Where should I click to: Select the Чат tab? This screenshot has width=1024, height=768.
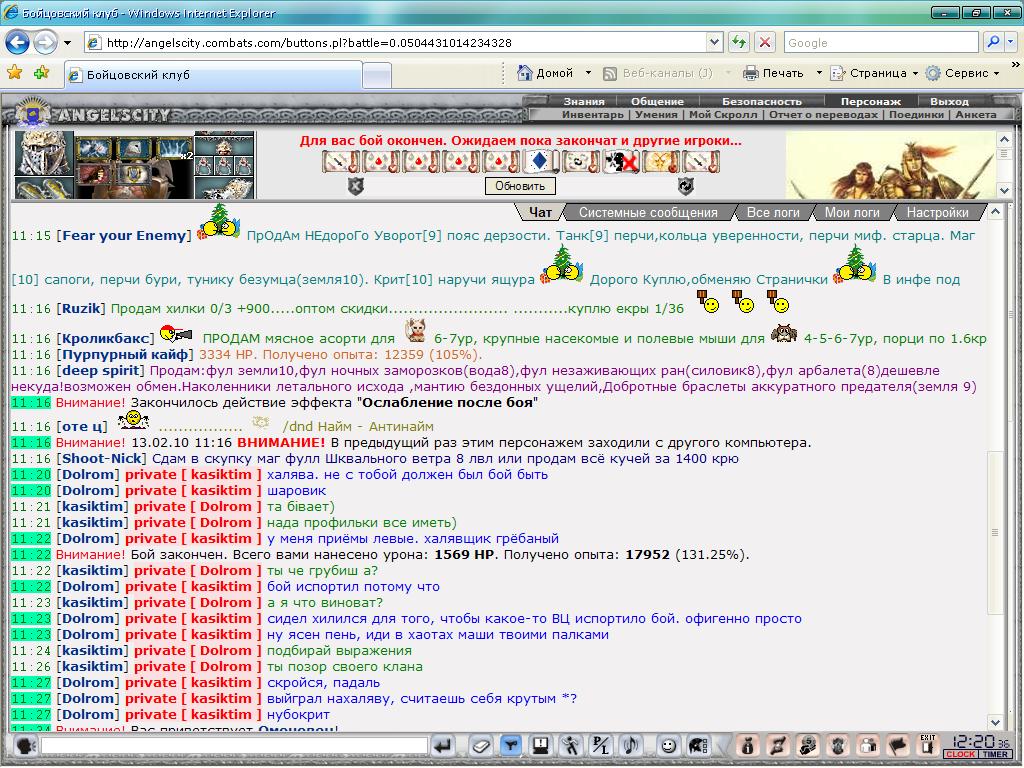540,212
